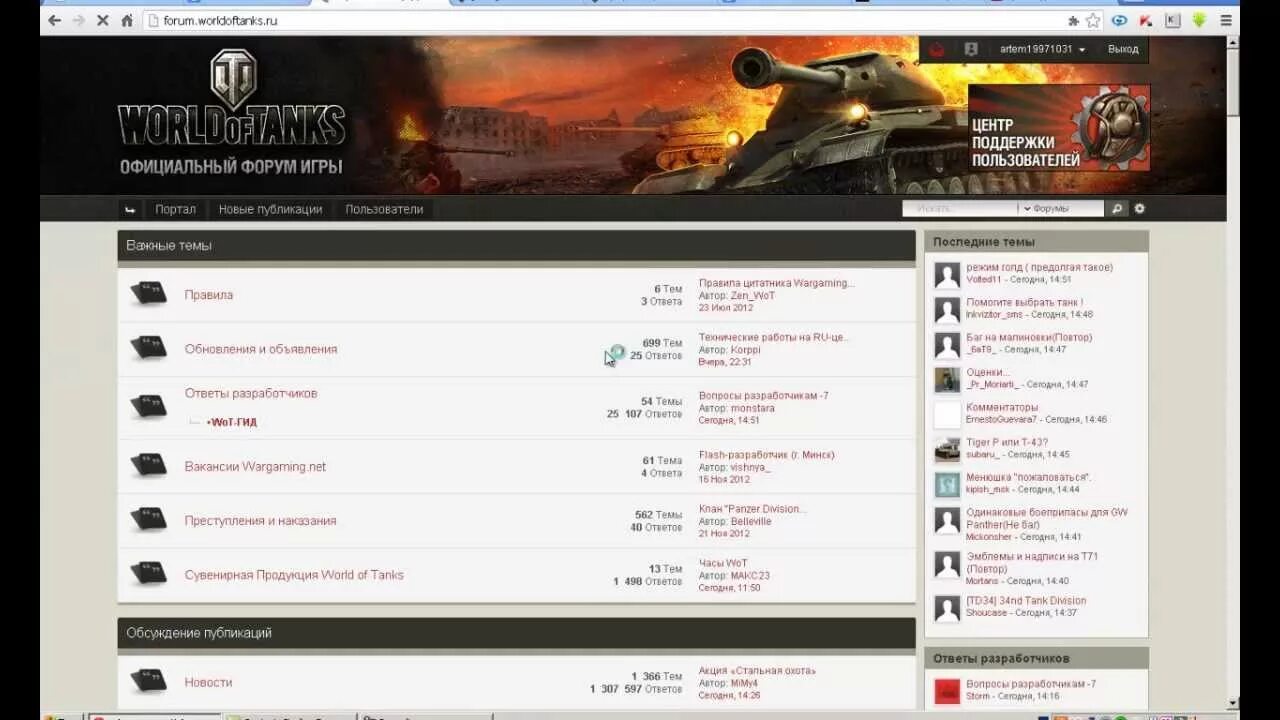
Task: Open 'Акция «Стальная охота»' topic
Action: 757,670
